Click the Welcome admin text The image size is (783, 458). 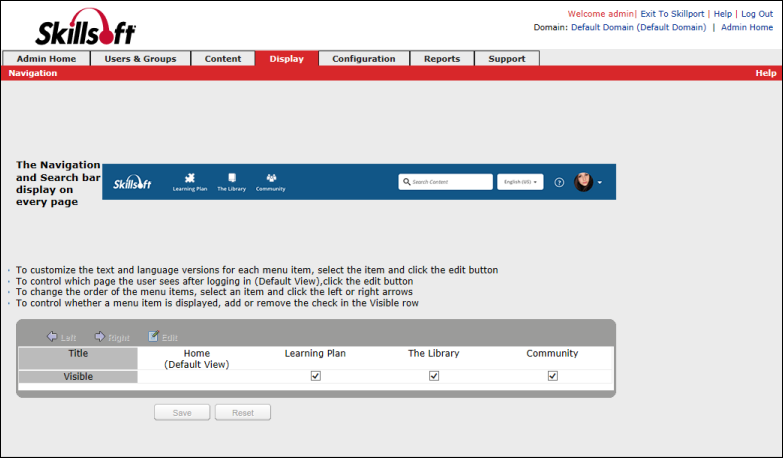pos(601,14)
